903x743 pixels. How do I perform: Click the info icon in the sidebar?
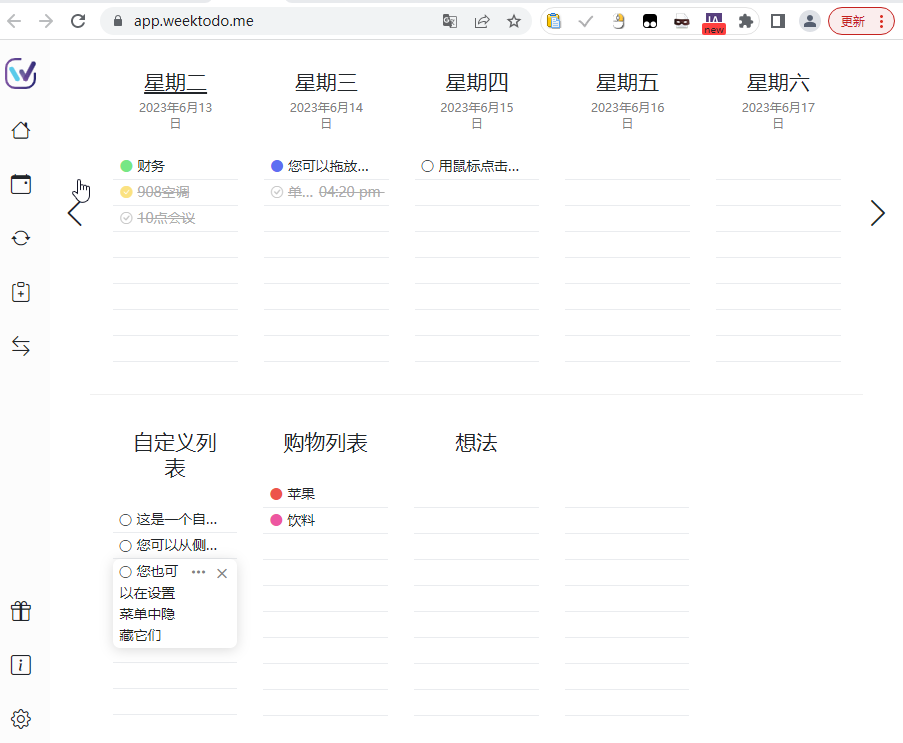tap(21, 665)
